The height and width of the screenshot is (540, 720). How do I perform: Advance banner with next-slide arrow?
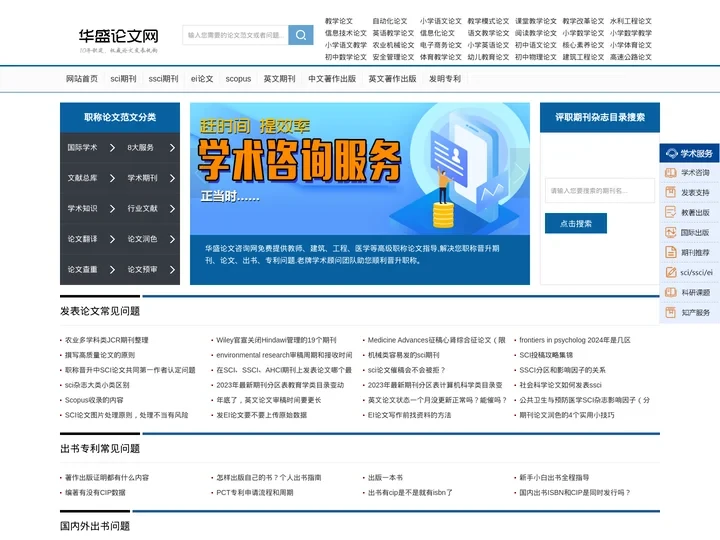(x=520, y=172)
